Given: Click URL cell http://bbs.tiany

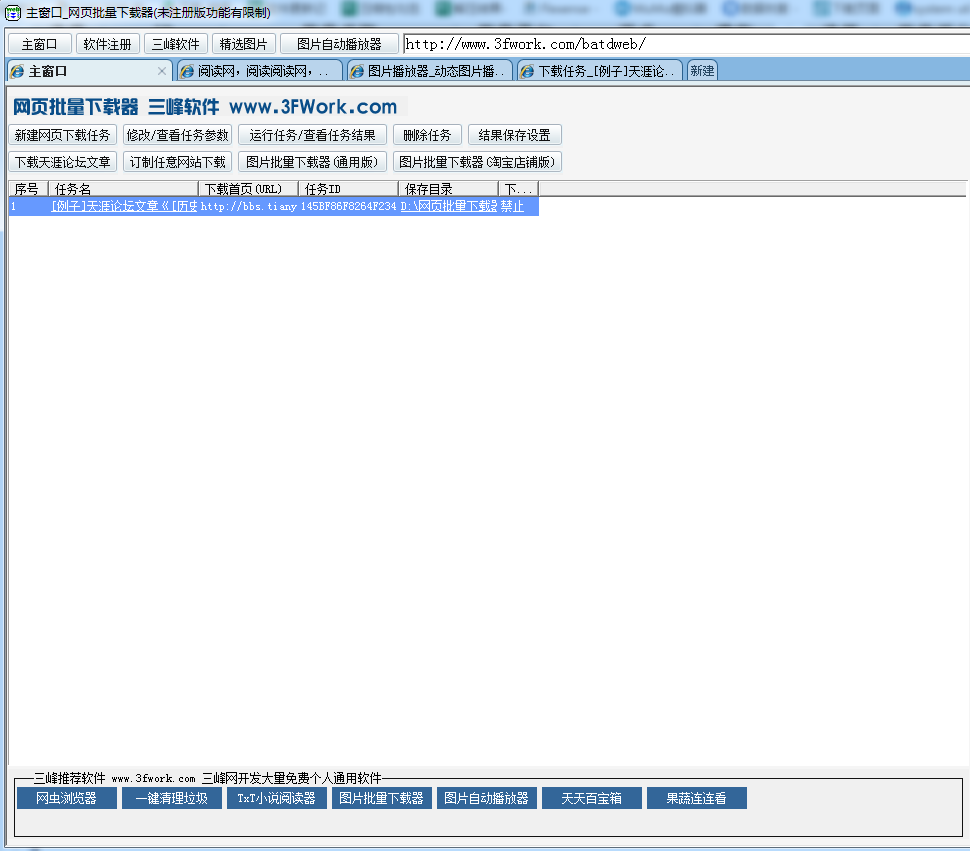Looking at the screenshot, I should pyautogui.click(x=249, y=206).
